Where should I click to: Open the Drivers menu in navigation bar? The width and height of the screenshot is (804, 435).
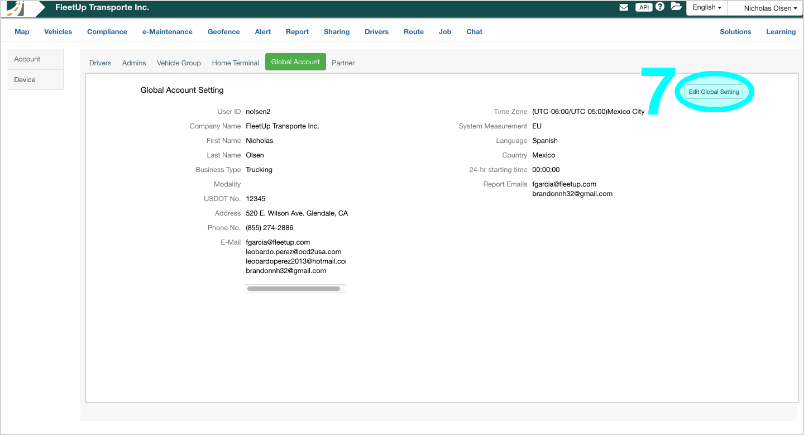376,32
